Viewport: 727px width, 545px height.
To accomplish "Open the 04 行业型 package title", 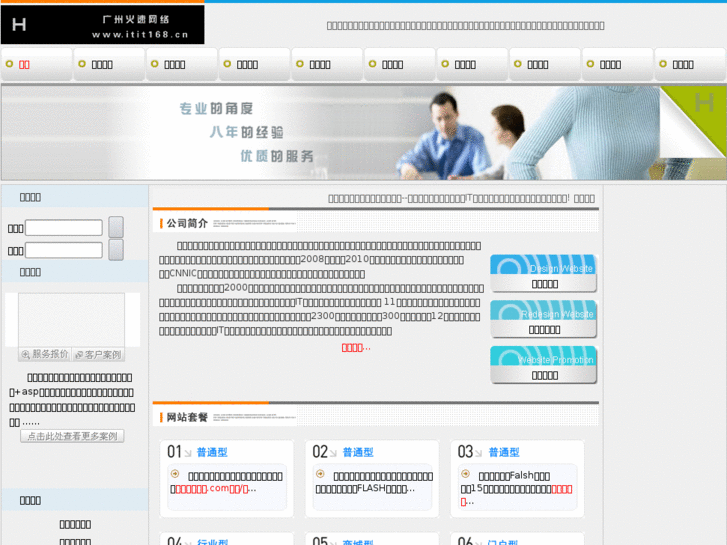I will point(212,541).
